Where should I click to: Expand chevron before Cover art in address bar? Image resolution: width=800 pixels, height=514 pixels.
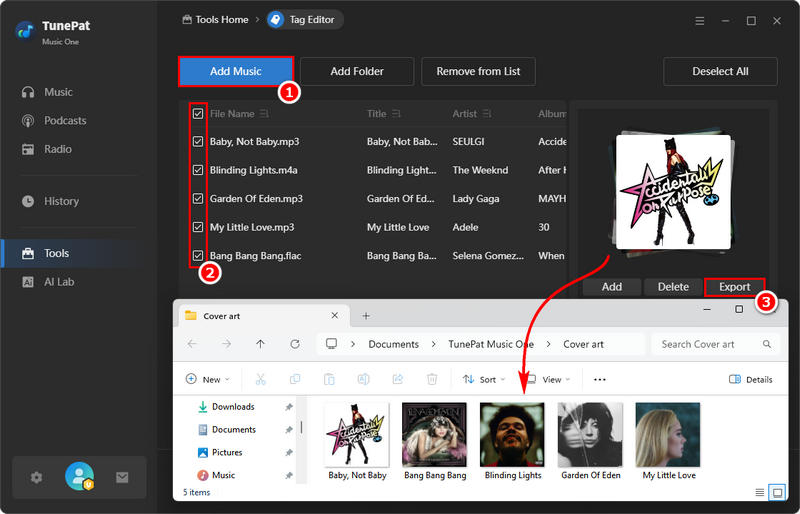548,345
